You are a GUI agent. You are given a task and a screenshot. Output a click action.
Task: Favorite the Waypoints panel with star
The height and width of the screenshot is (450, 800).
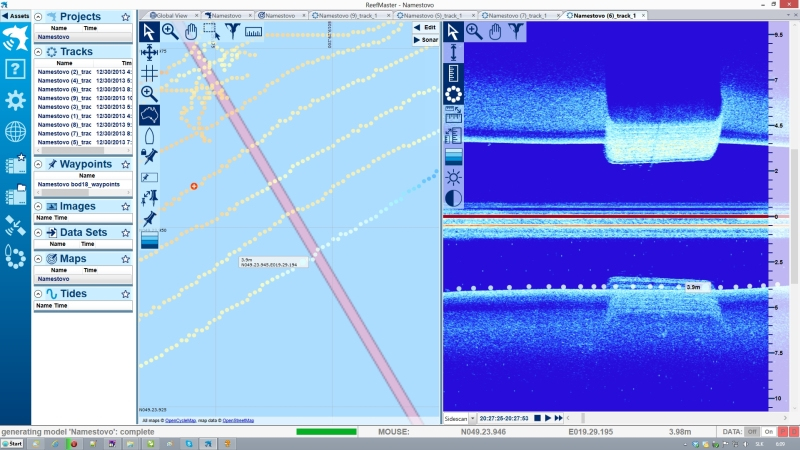point(125,164)
